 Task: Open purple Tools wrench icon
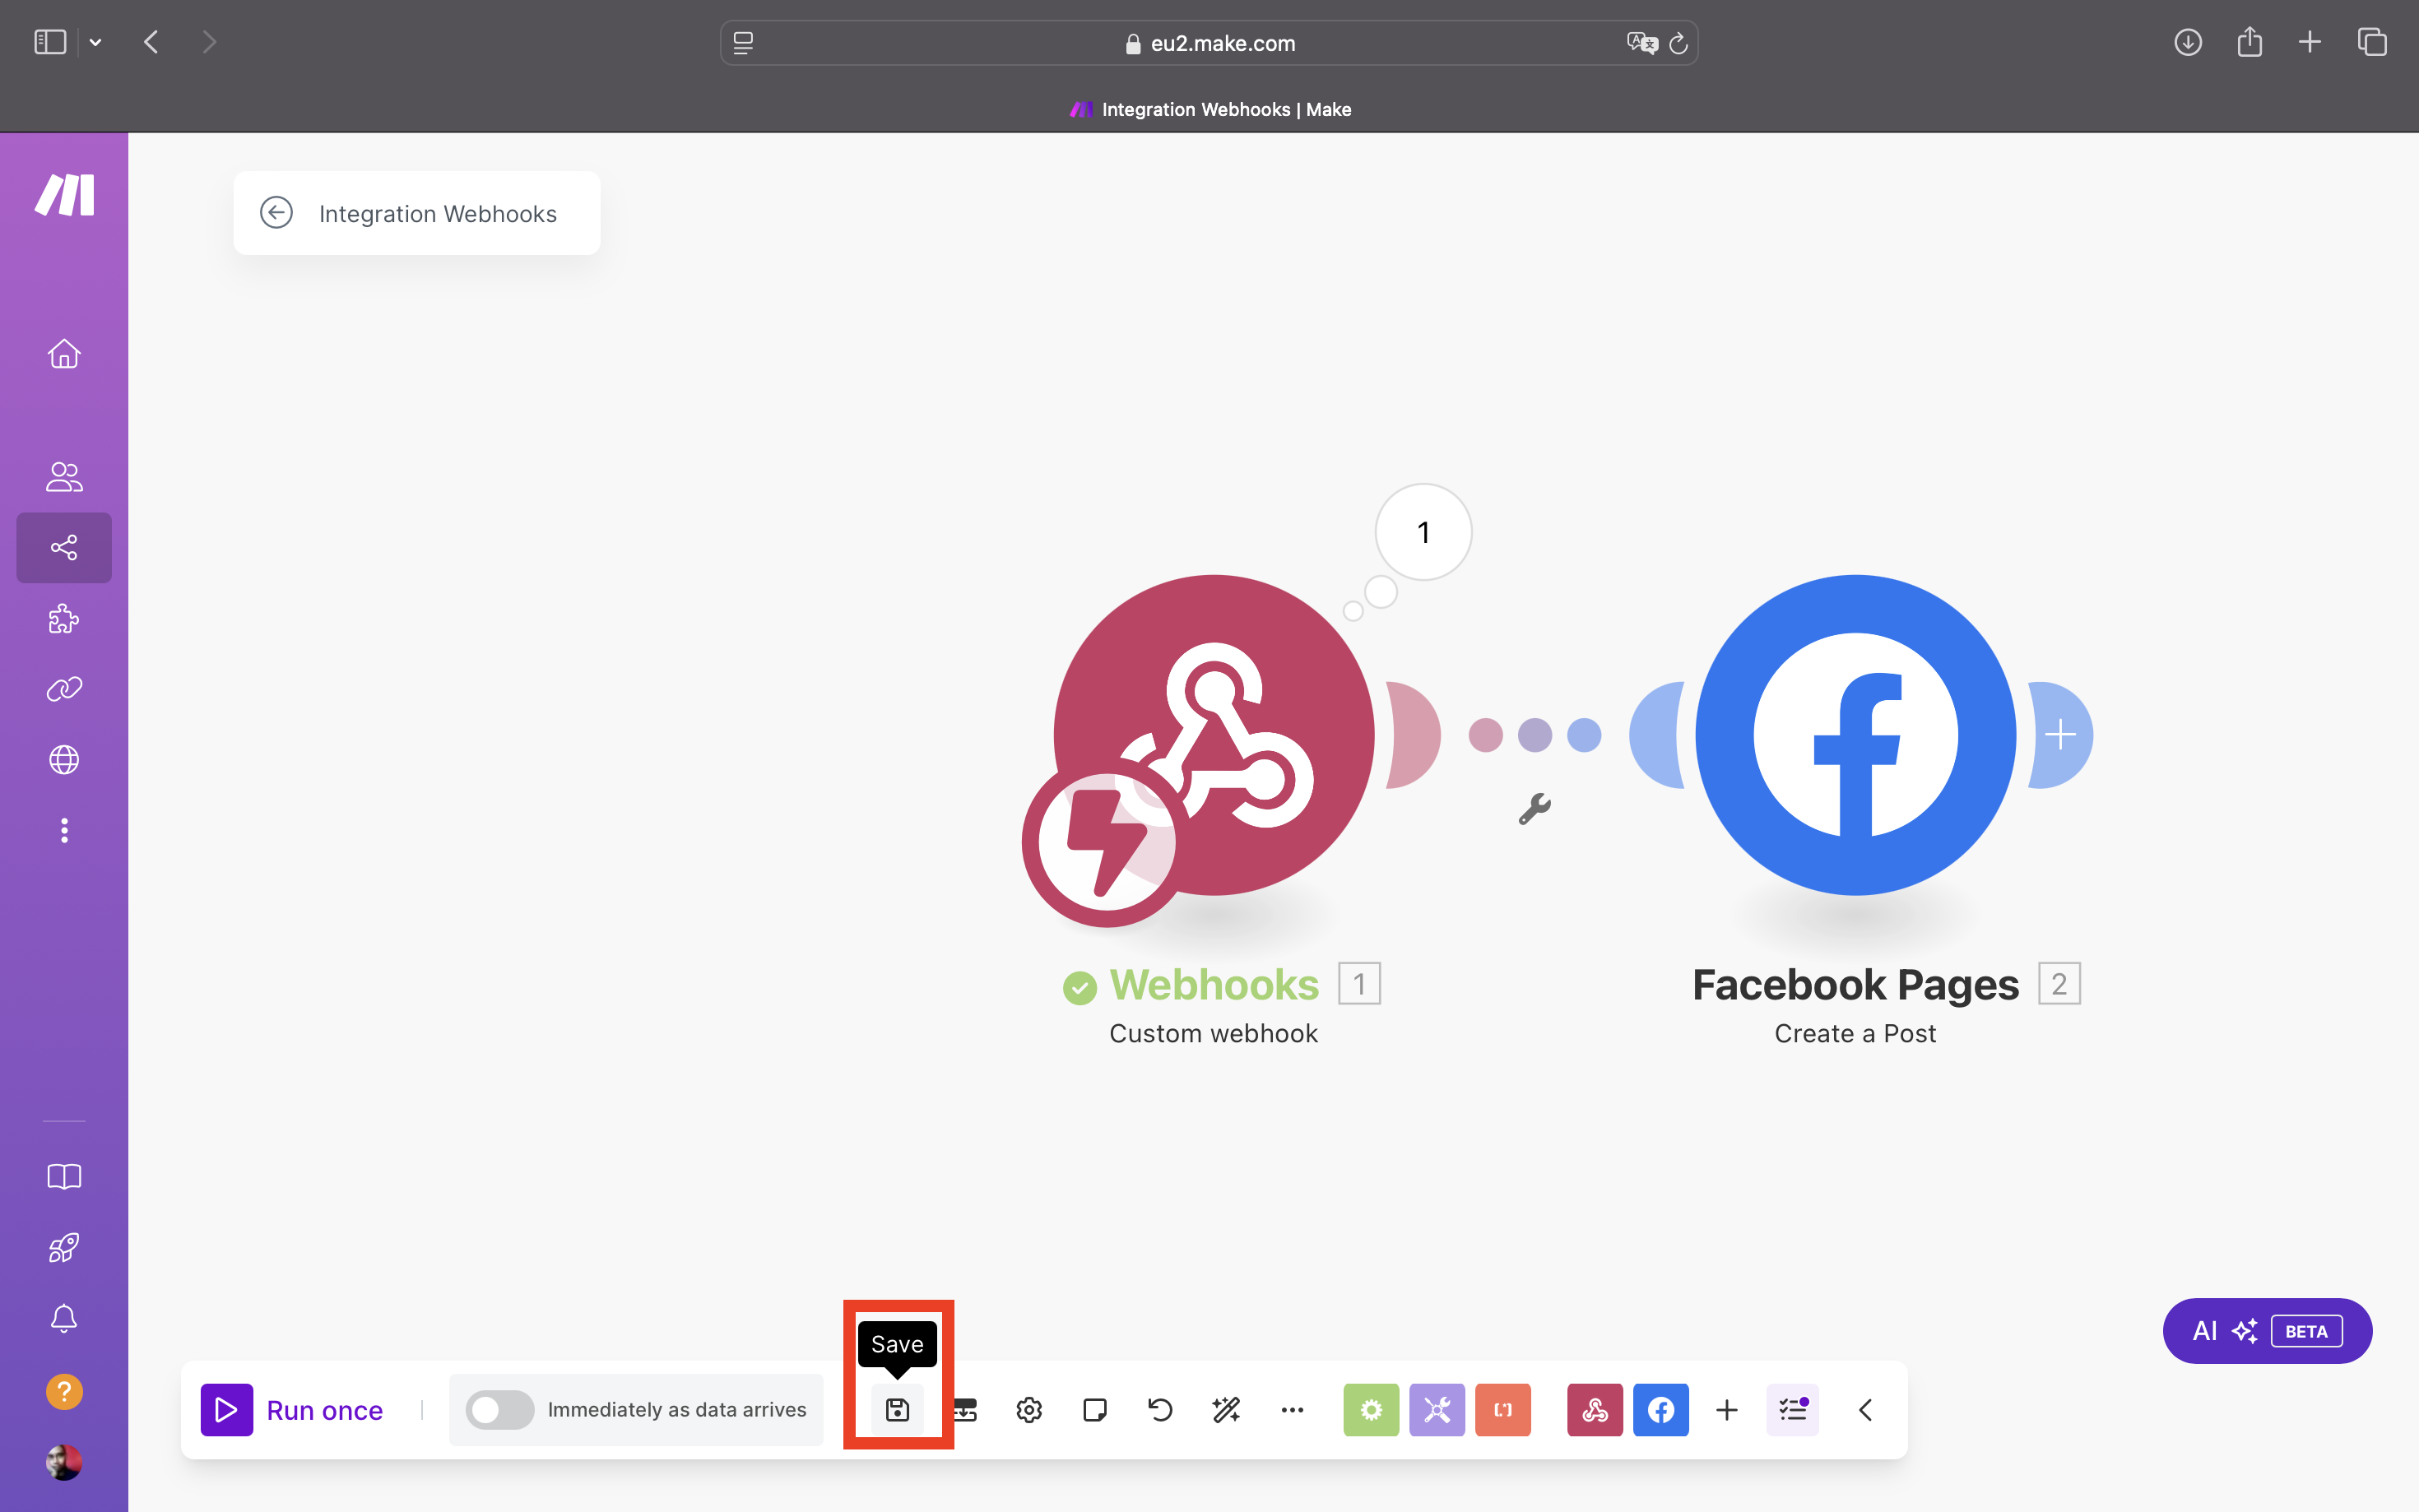pos(1437,1410)
